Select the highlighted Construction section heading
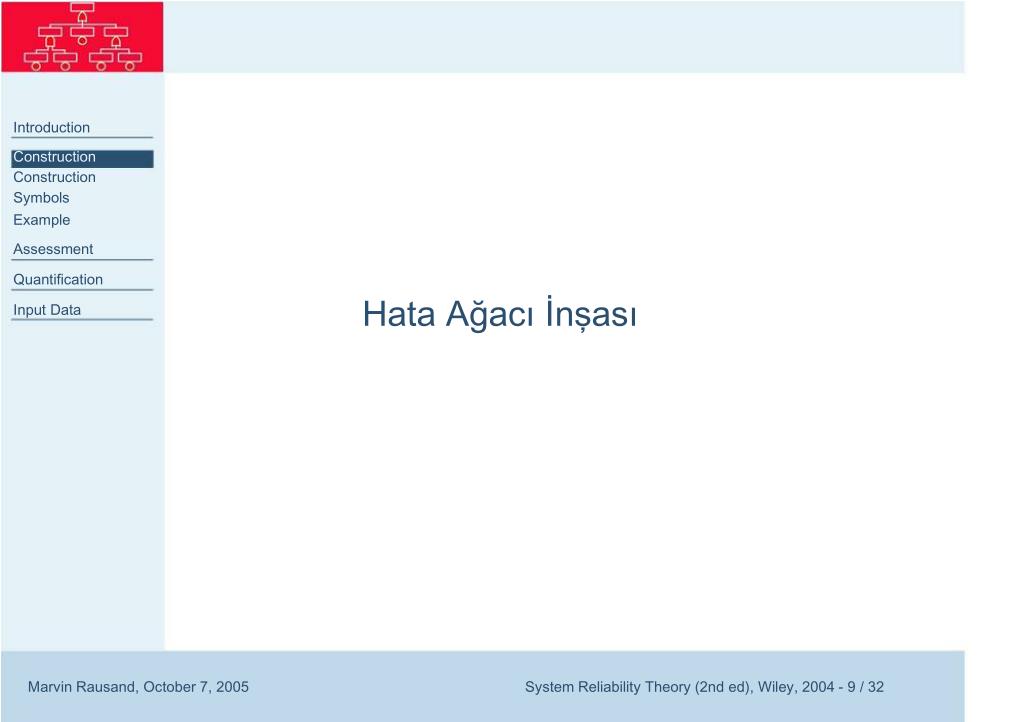Screen dimensions: 1024x722 click(82, 159)
